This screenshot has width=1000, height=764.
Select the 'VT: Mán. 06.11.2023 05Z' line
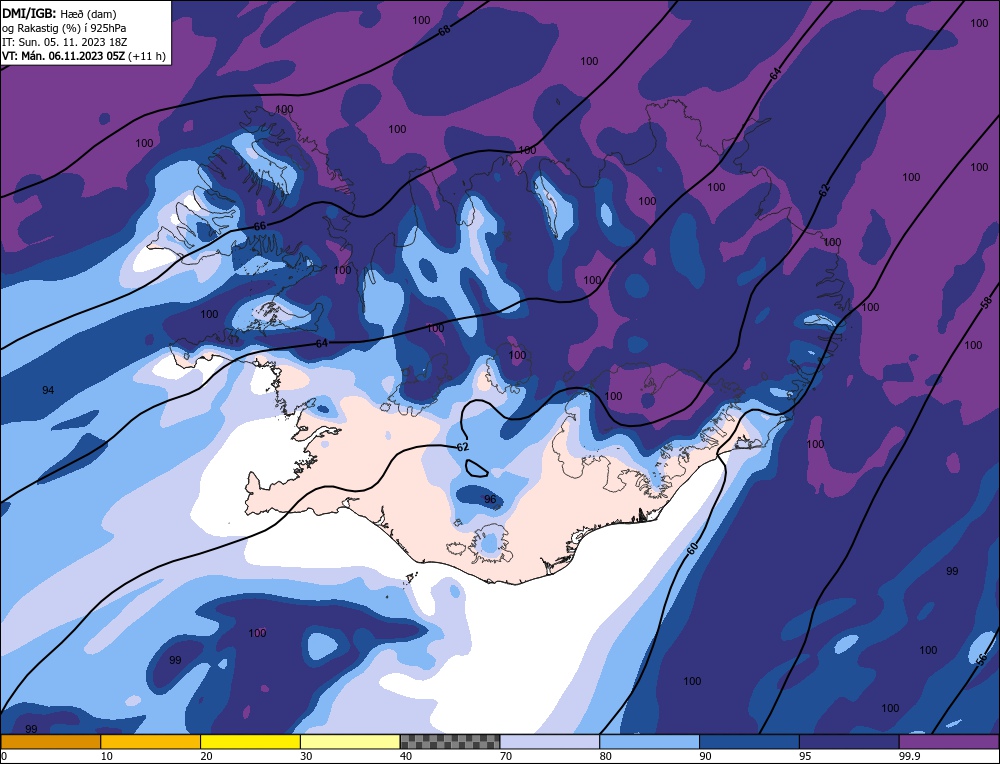(x=84, y=56)
